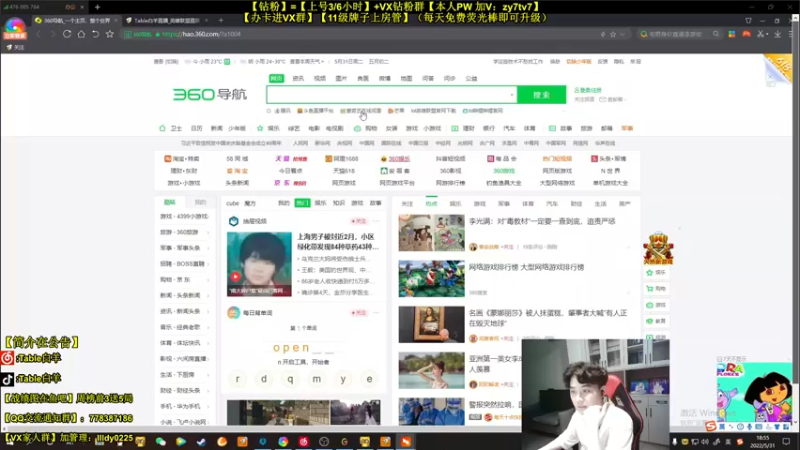Select letter e in the word quiz
Image resolution: width=800 pixels, height=450 pixels.
pos(369,379)
